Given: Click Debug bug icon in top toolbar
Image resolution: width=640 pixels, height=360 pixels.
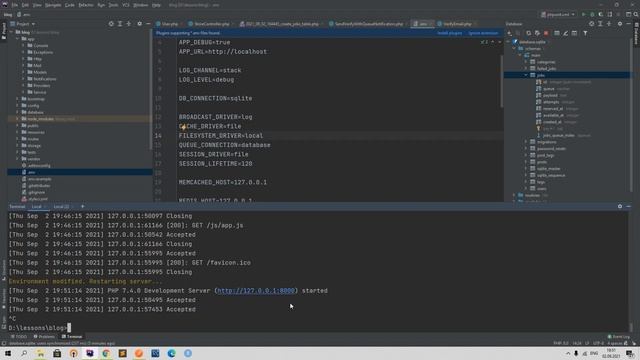Looking at the screenshot, I should 592,14.
